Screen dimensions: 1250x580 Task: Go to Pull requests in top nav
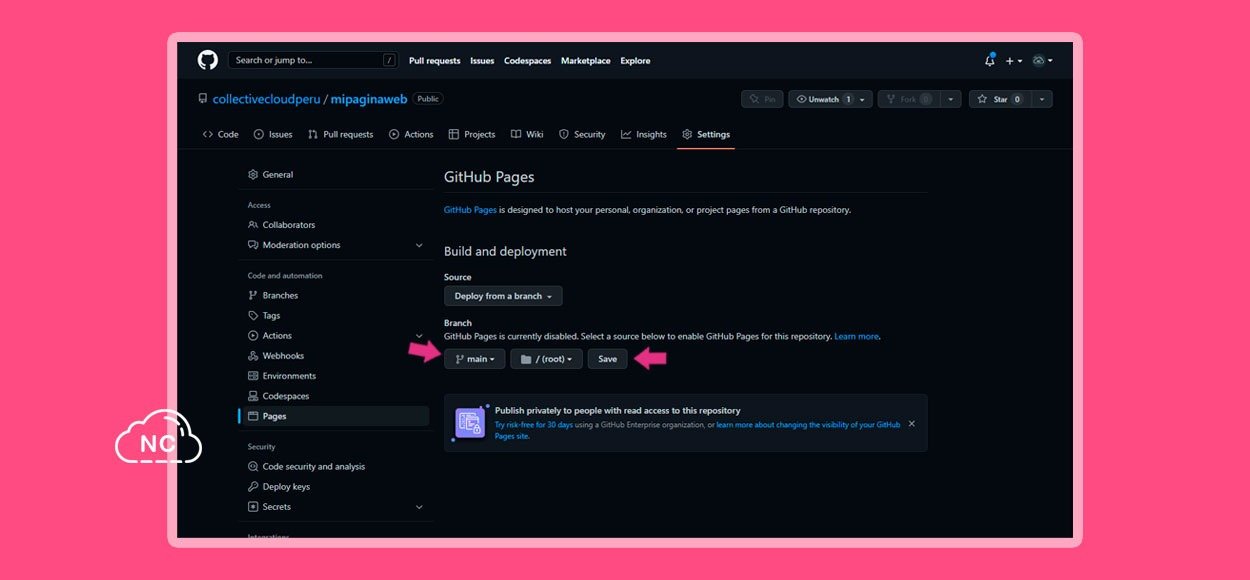pos(434,61)
